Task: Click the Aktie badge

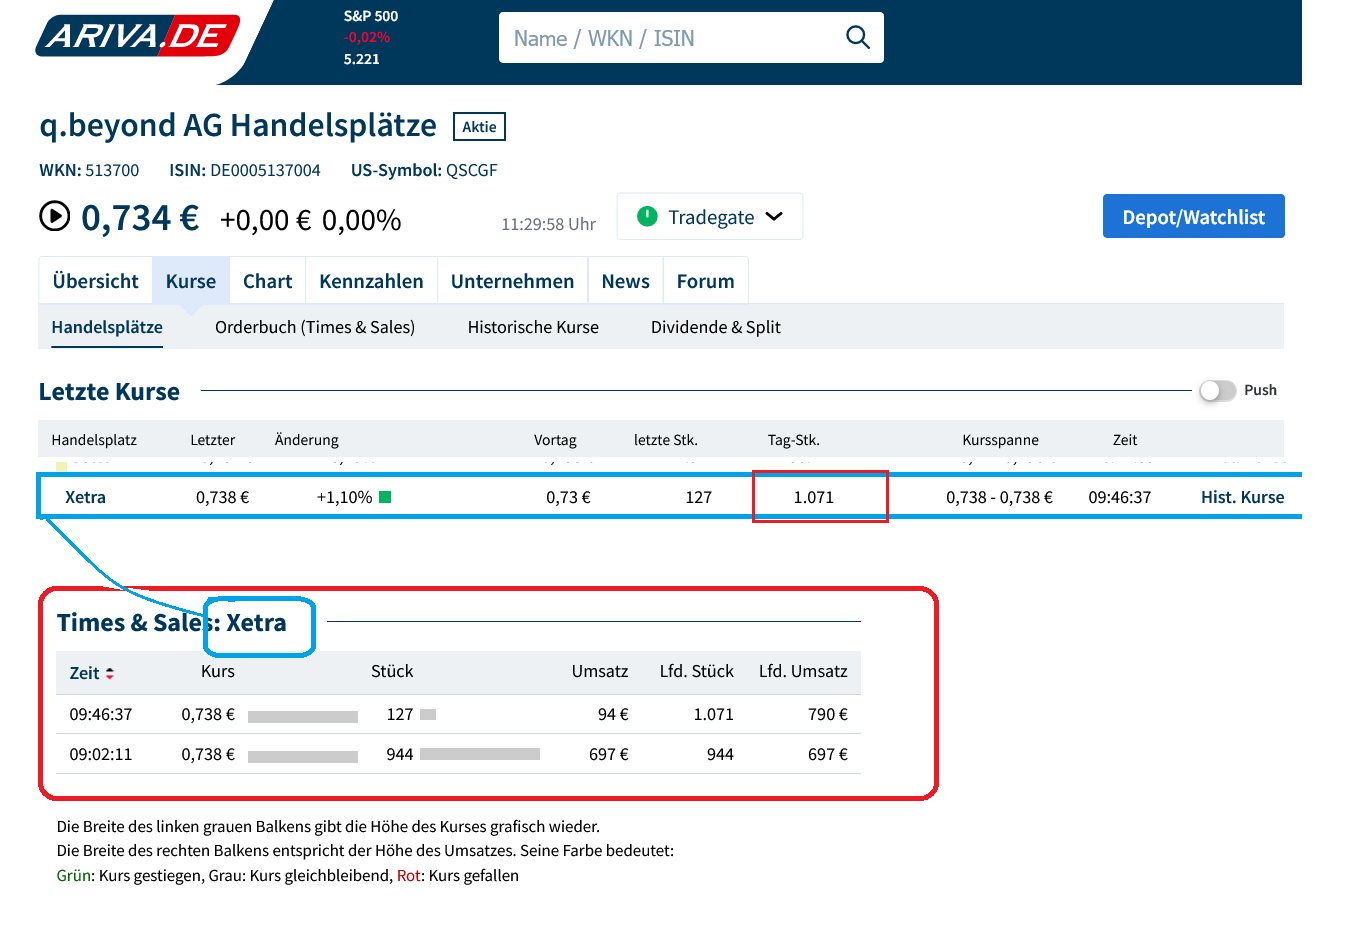Action: pyautogui.click(x=480, y=127)
